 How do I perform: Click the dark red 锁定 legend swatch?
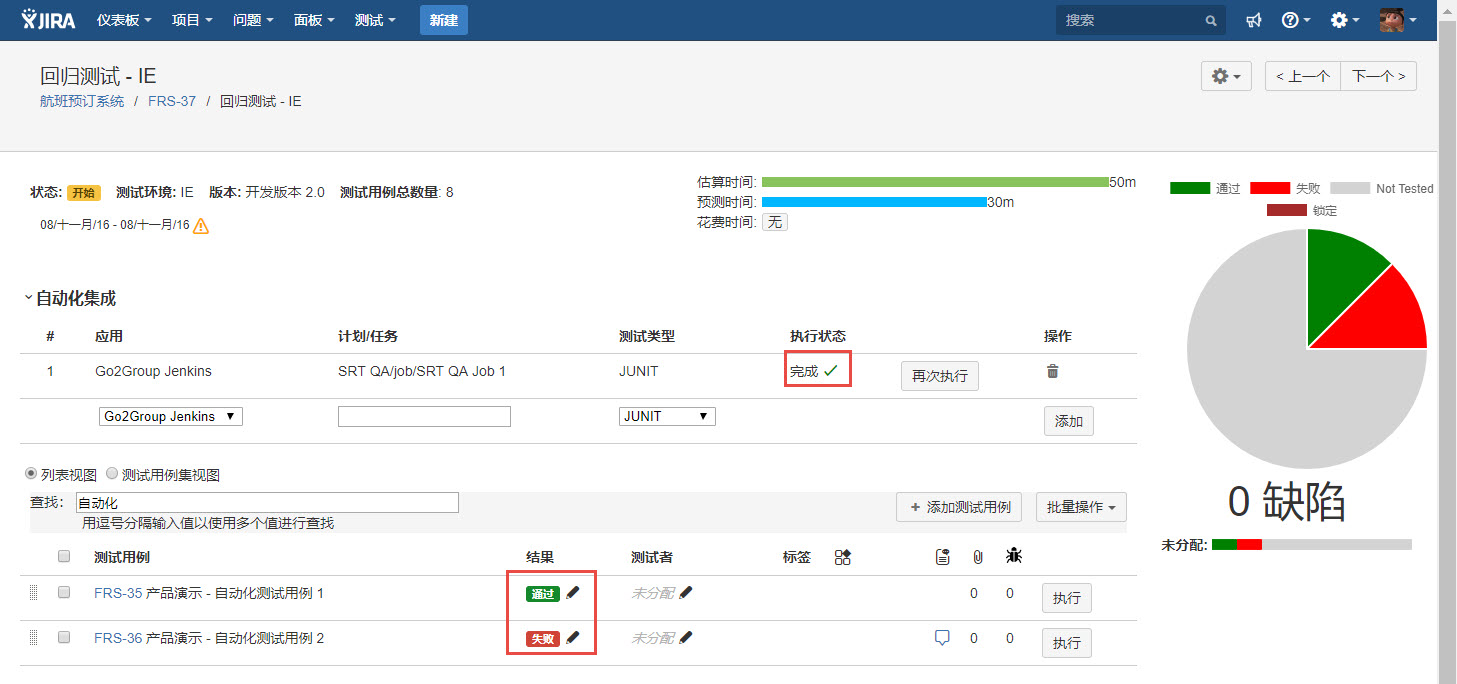point(1286,210)
